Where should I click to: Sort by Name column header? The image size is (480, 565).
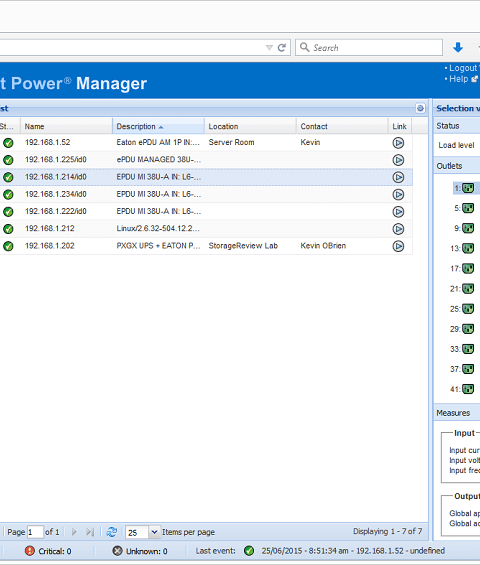pyautogui.click(x=66, y=126)
